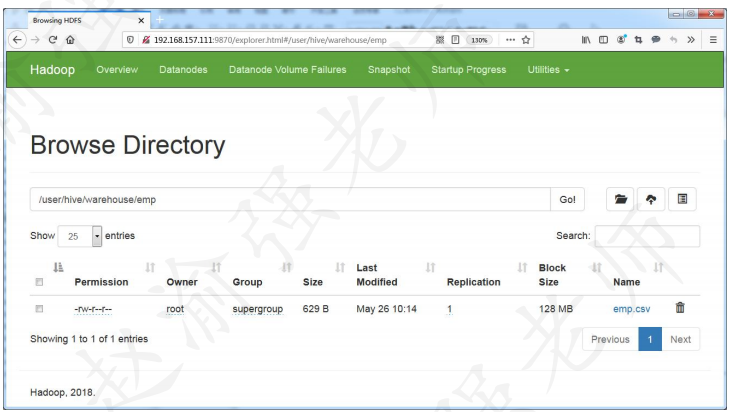Screen dimensions: 733x412
Task: Click the QR code icon in address bar
Action: pos(440,40)
